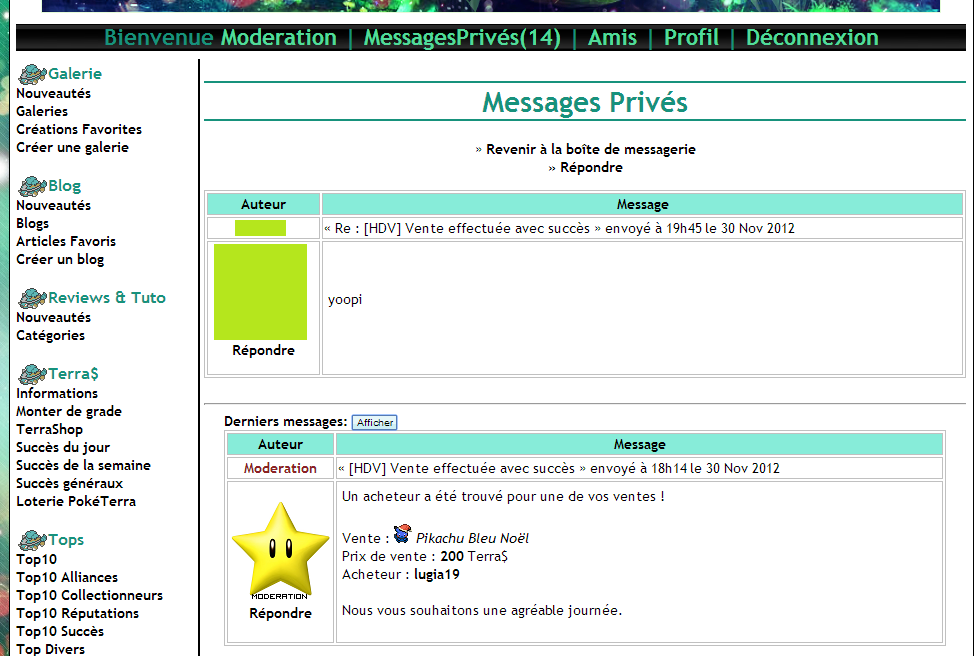Open Succès de la semaine
Screen dimensions: 974x656
(x=83, y=465)
